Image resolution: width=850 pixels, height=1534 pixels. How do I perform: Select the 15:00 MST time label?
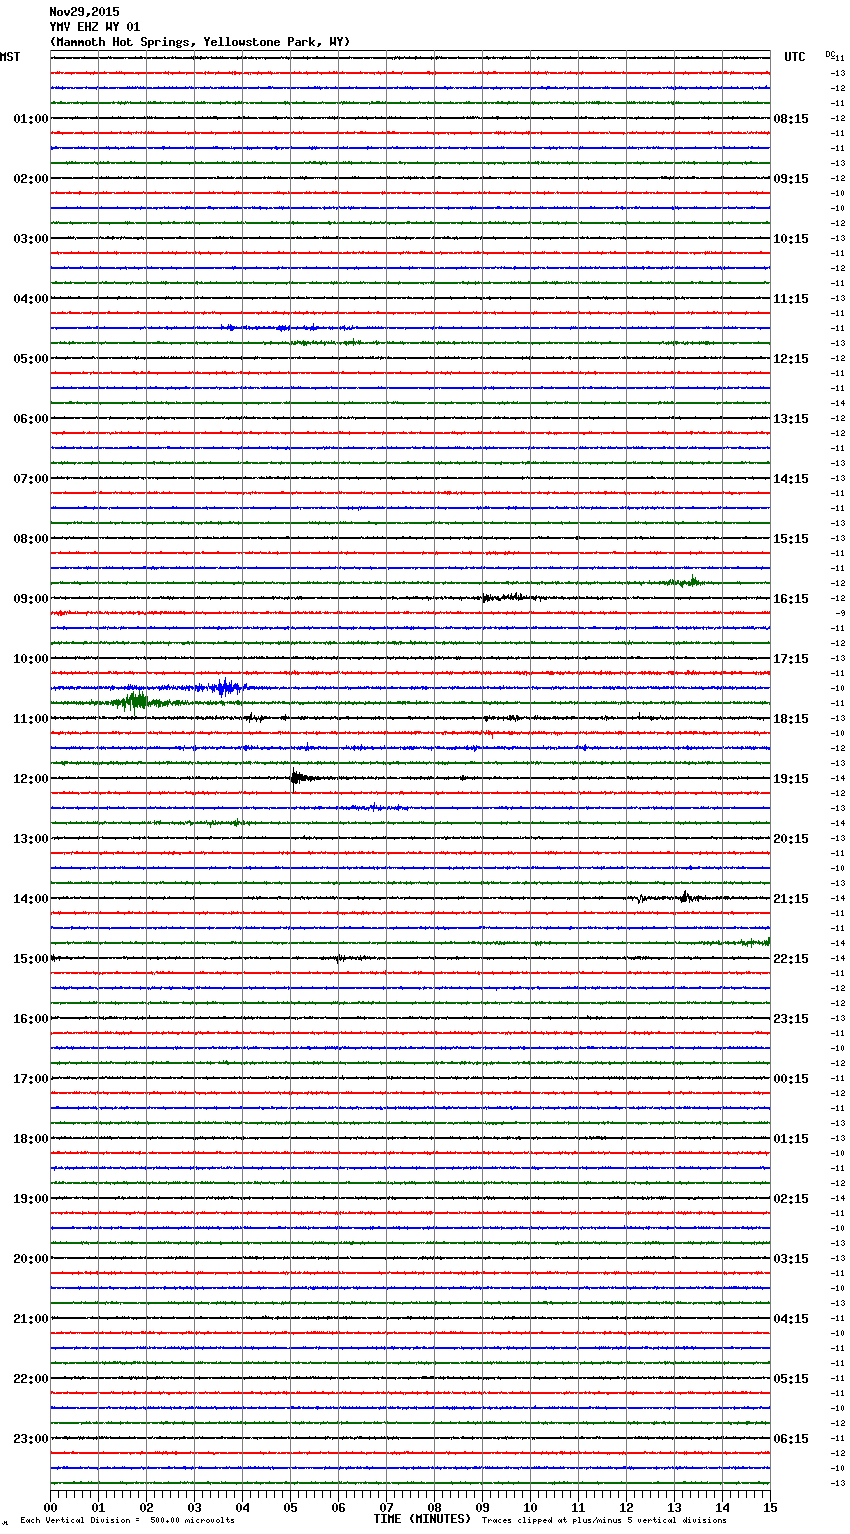point(31,959)
